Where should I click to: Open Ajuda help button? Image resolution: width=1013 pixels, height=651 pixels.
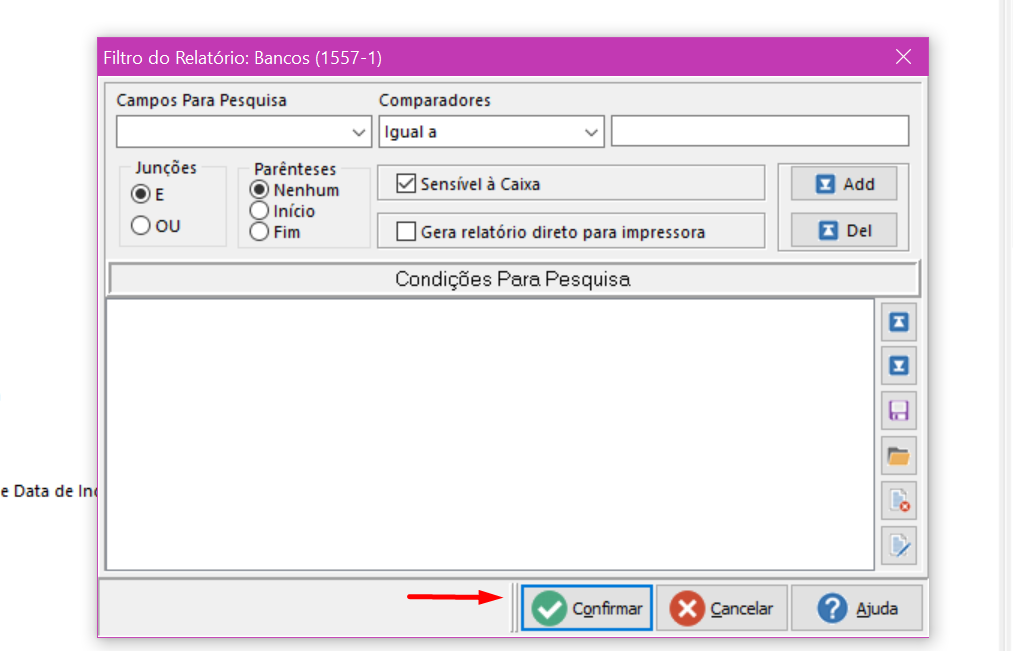coord(857,608)
